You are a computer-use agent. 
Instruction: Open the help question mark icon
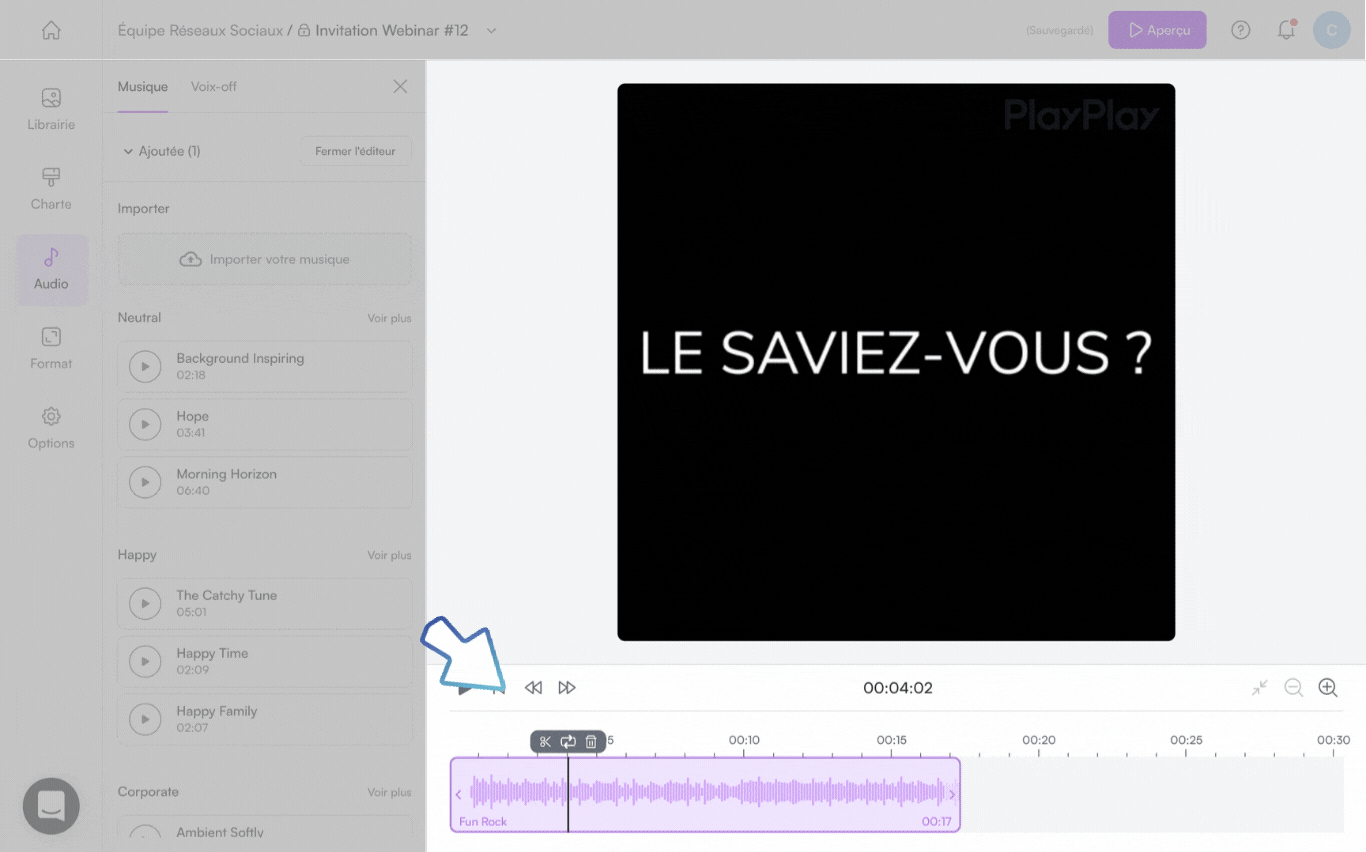1240,30
